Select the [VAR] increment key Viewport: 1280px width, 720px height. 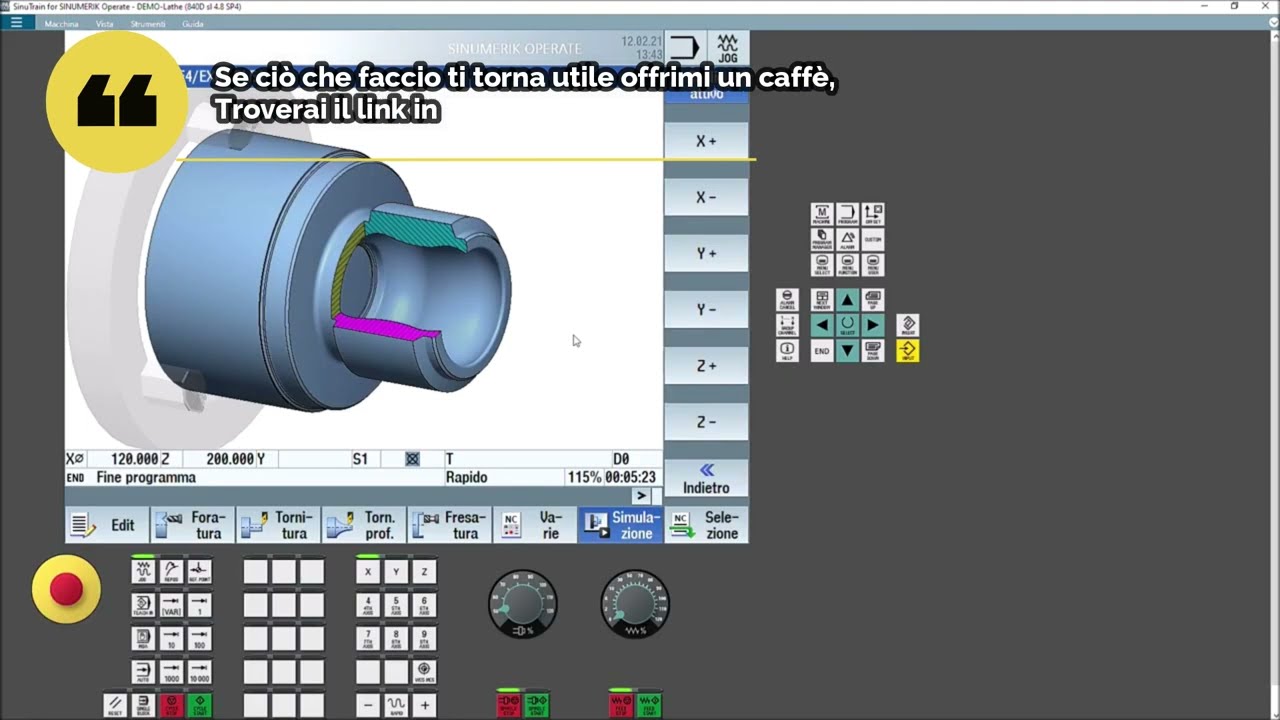pyautogui.click(x=171, y=605)
